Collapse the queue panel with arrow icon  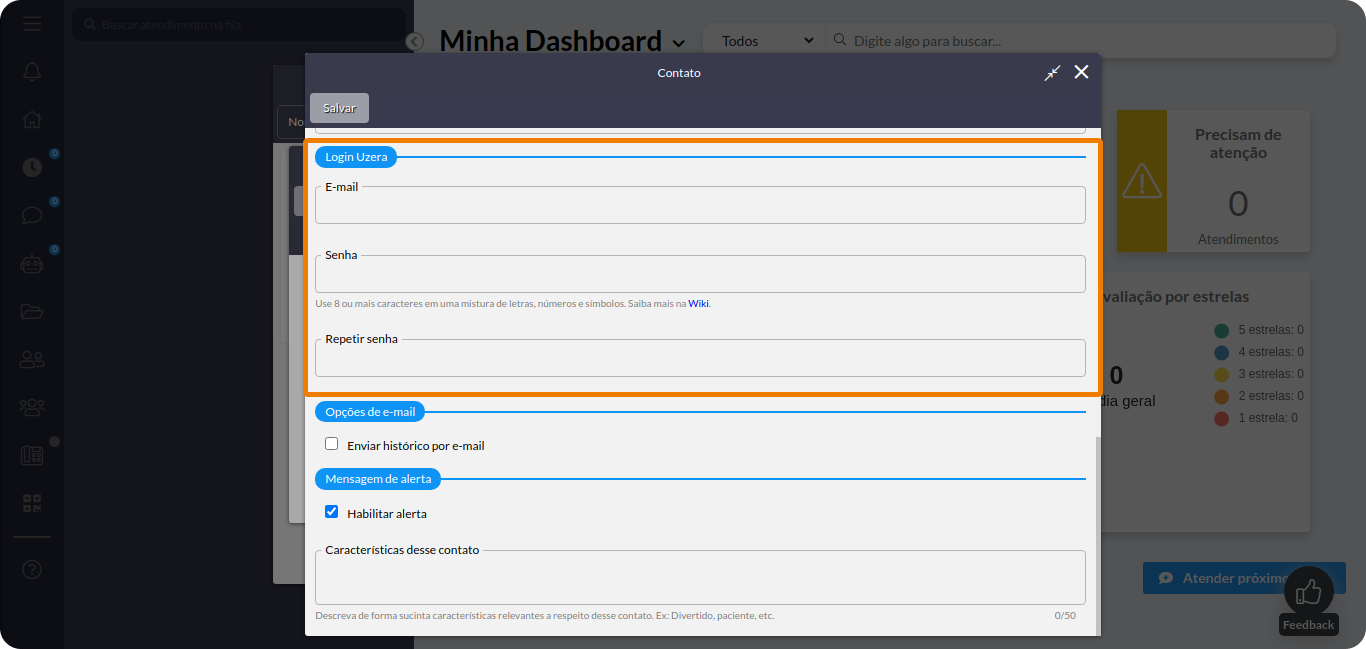click(415, 41)
